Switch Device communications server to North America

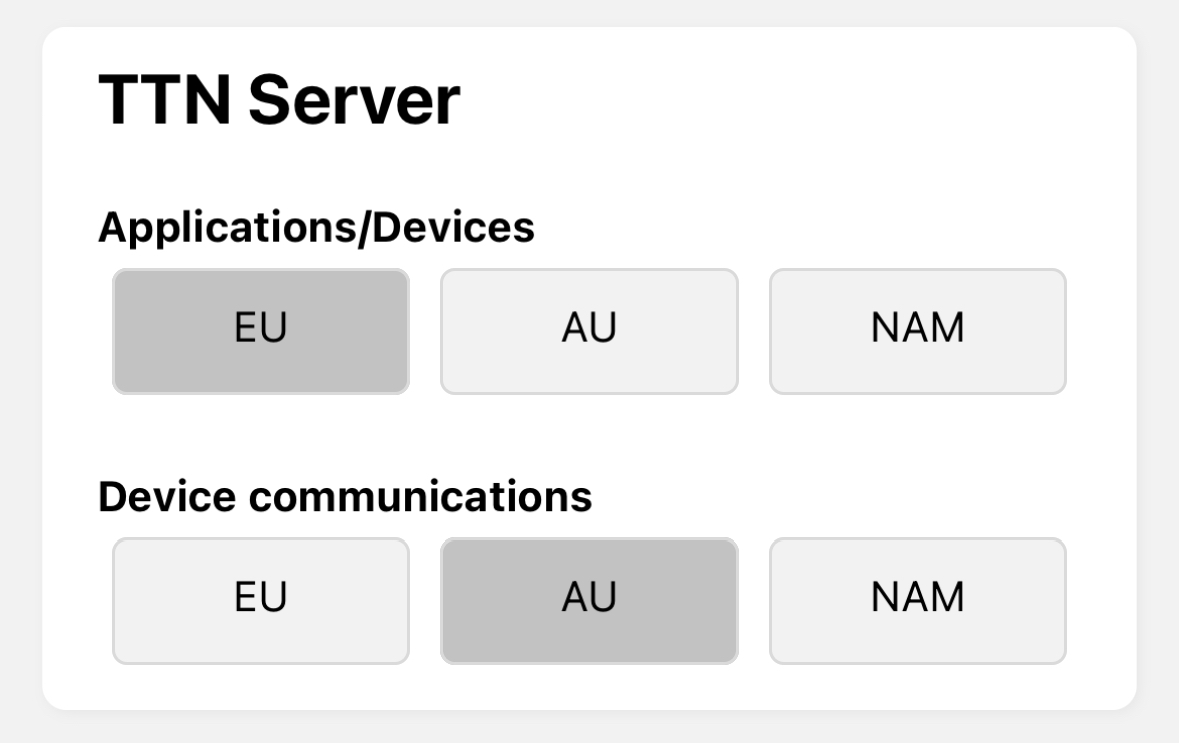click(x=917, y=600)
